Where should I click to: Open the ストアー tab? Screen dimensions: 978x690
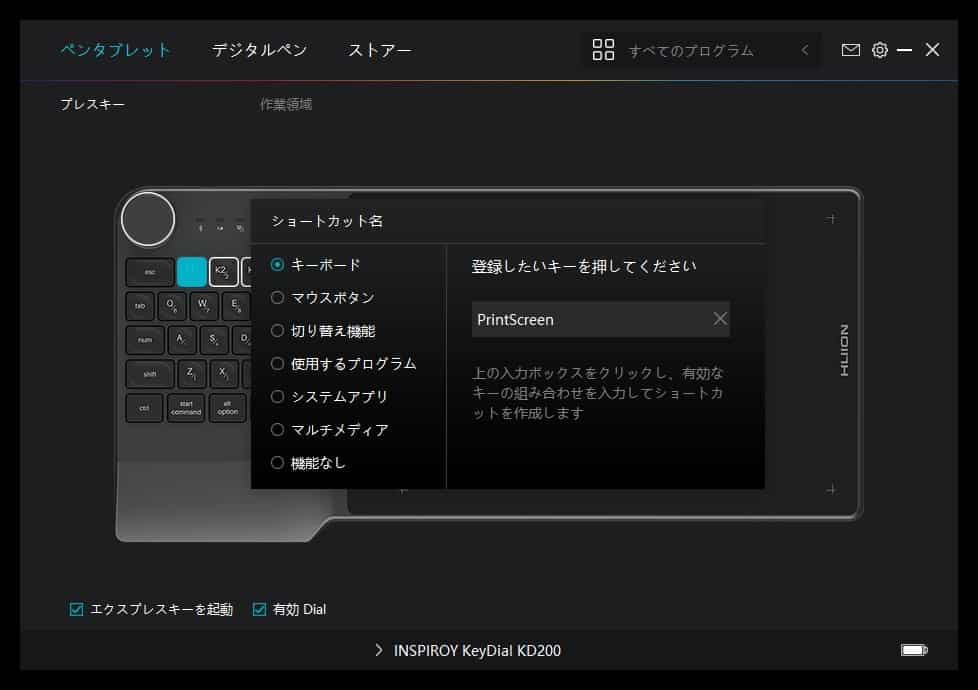point(379,50)
